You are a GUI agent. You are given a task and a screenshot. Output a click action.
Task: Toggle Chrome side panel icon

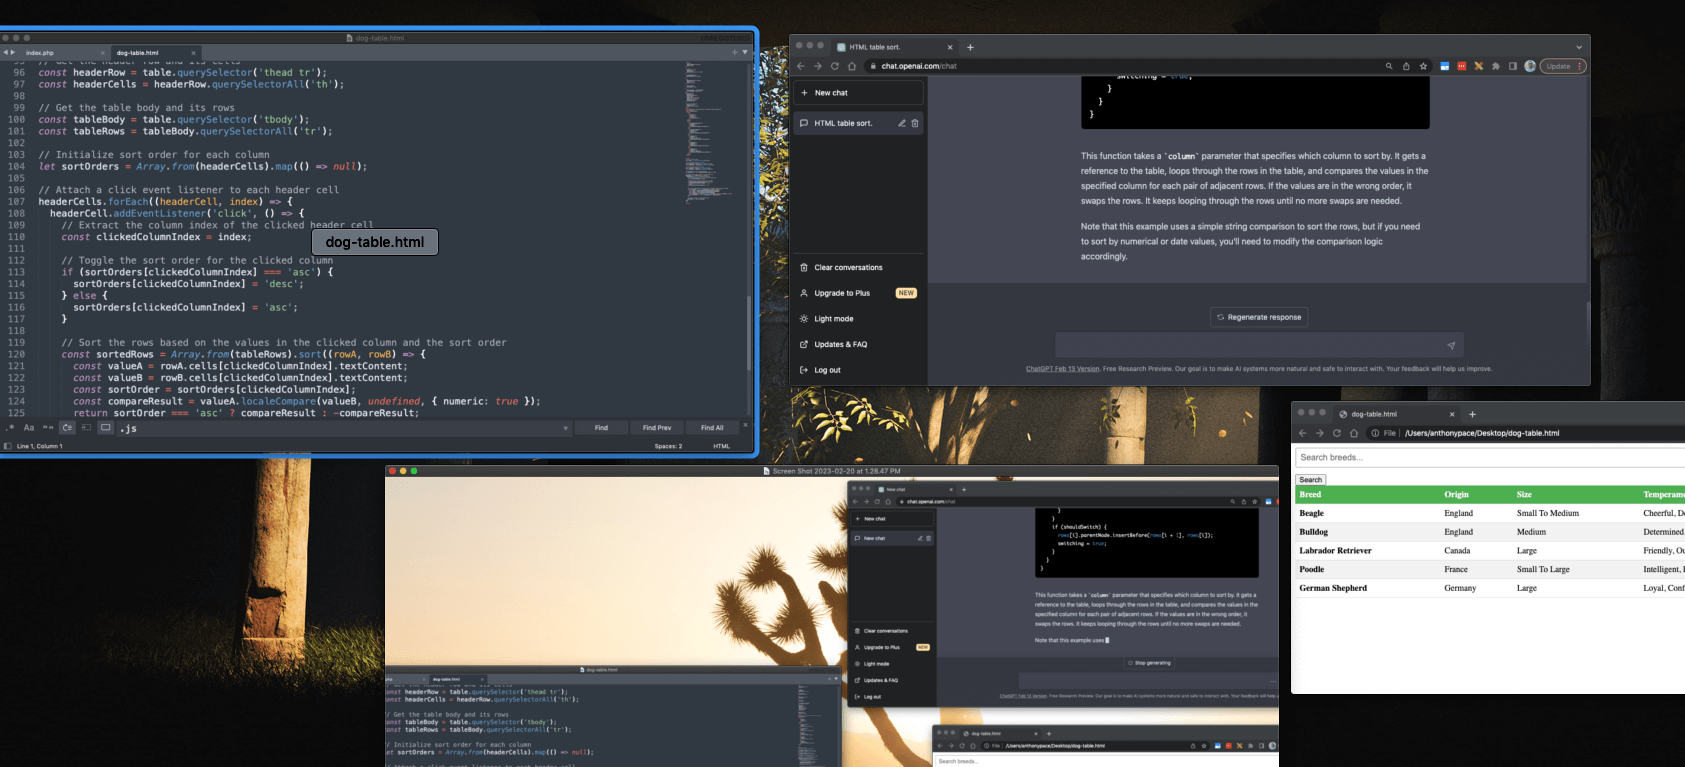1512,66
